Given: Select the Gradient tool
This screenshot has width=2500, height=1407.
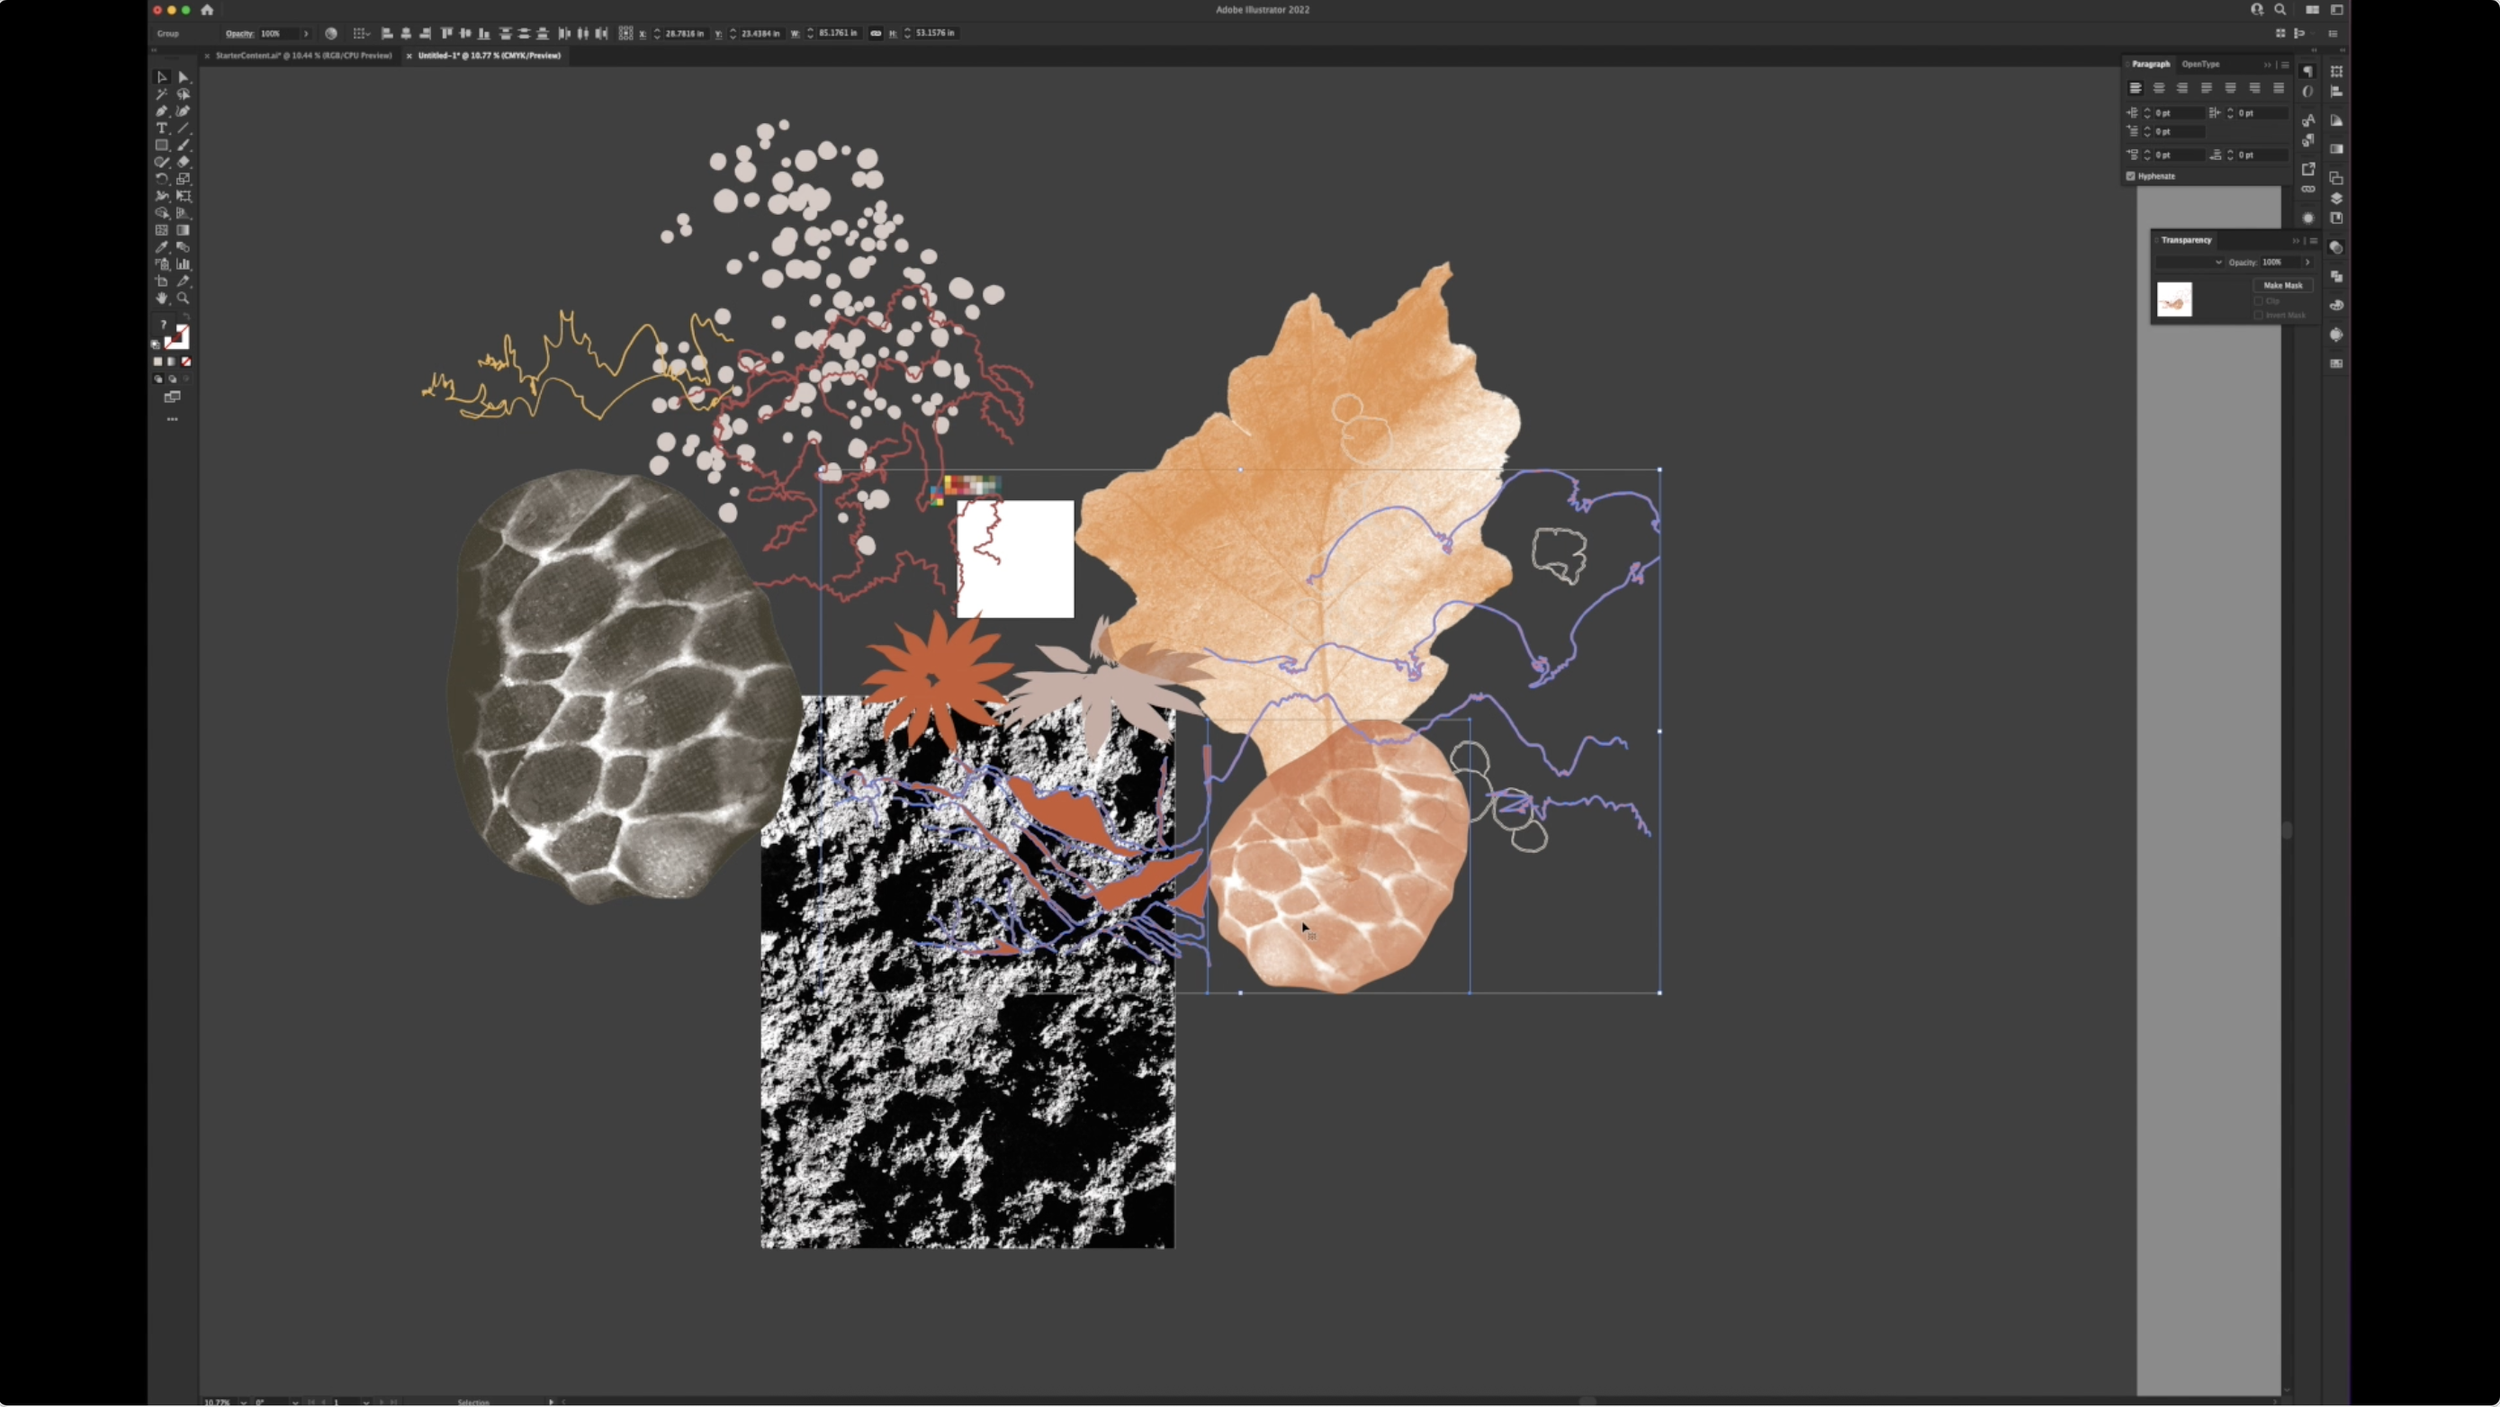Looking at the screenshot, I should tap(183, 230).
